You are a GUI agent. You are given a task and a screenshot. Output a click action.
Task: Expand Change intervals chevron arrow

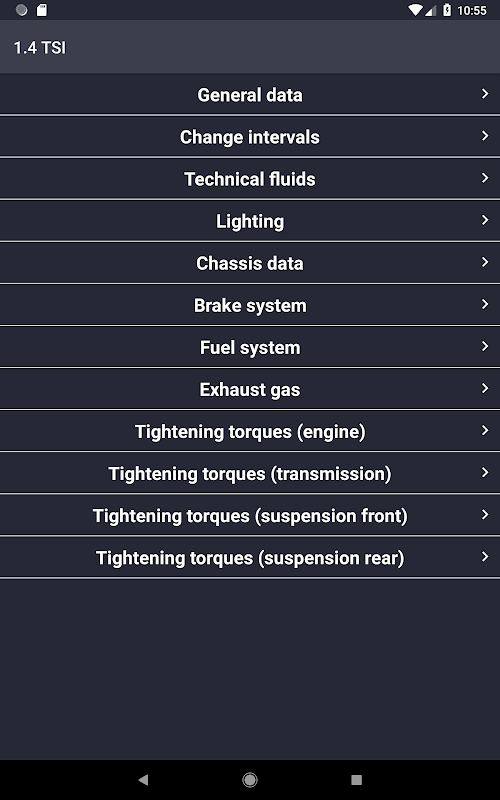(485, 136)
